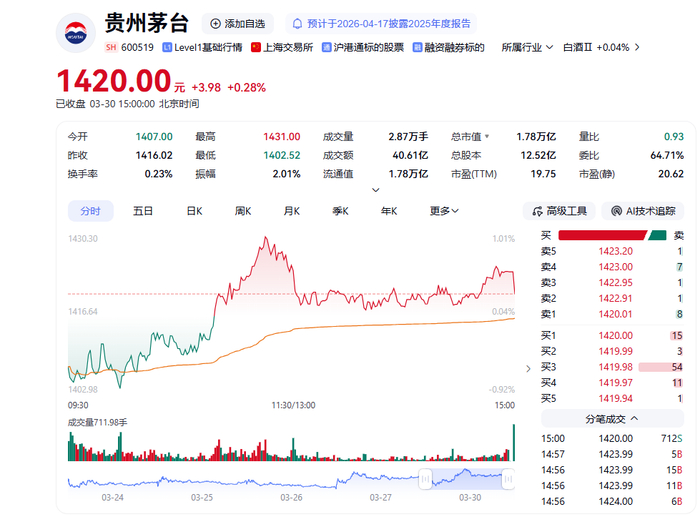
Task: Click the 高级工具 tool icon
Action: coord(537,211)
